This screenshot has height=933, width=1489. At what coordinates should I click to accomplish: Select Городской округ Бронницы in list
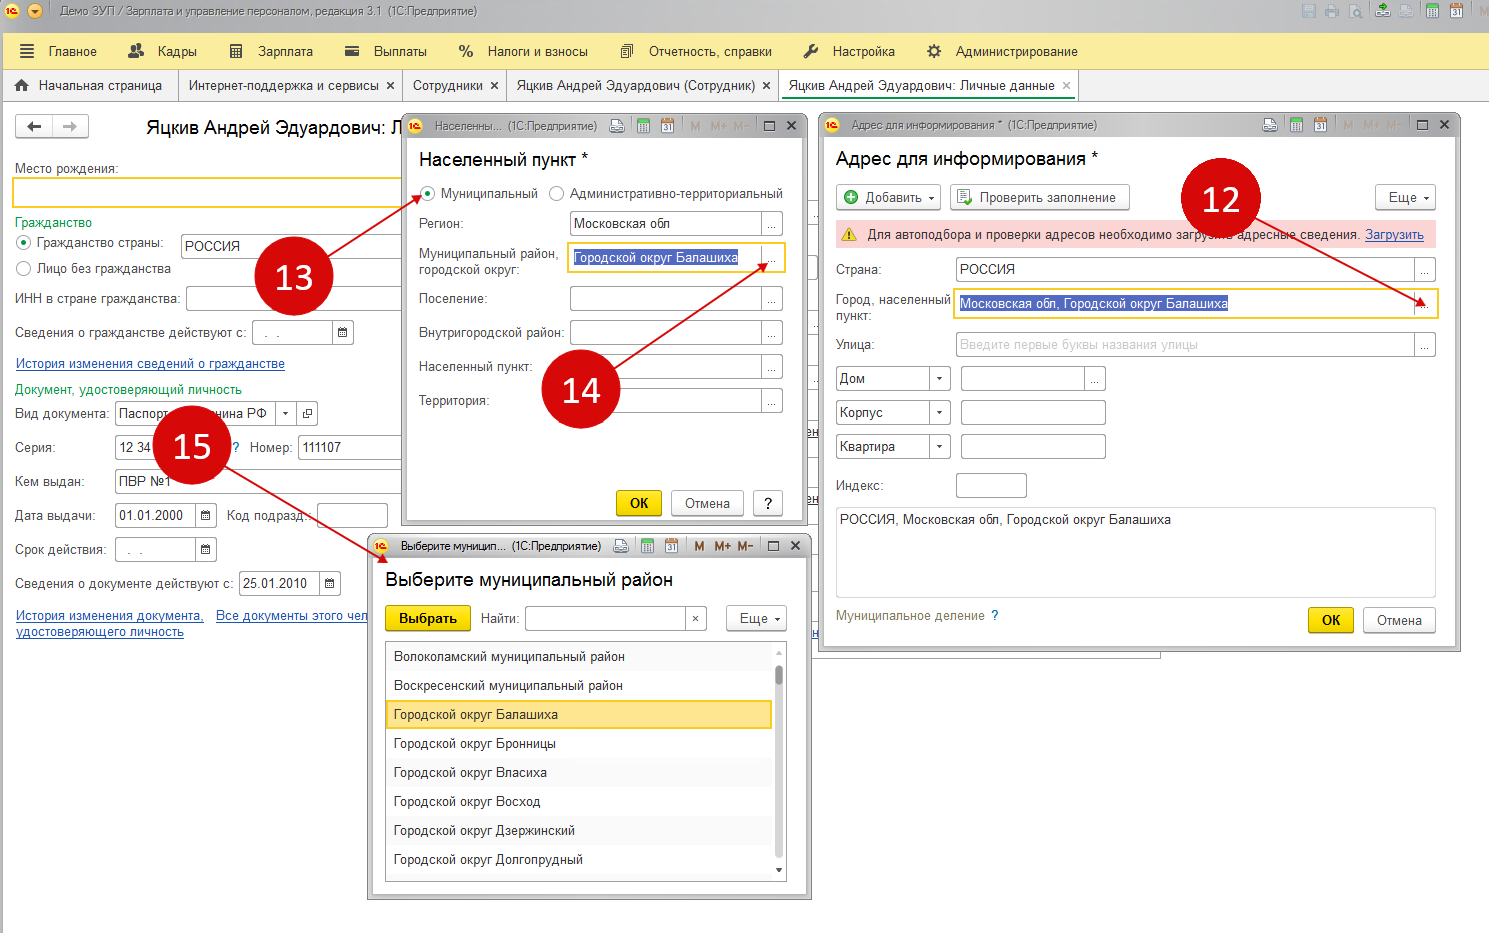point(475,744)
